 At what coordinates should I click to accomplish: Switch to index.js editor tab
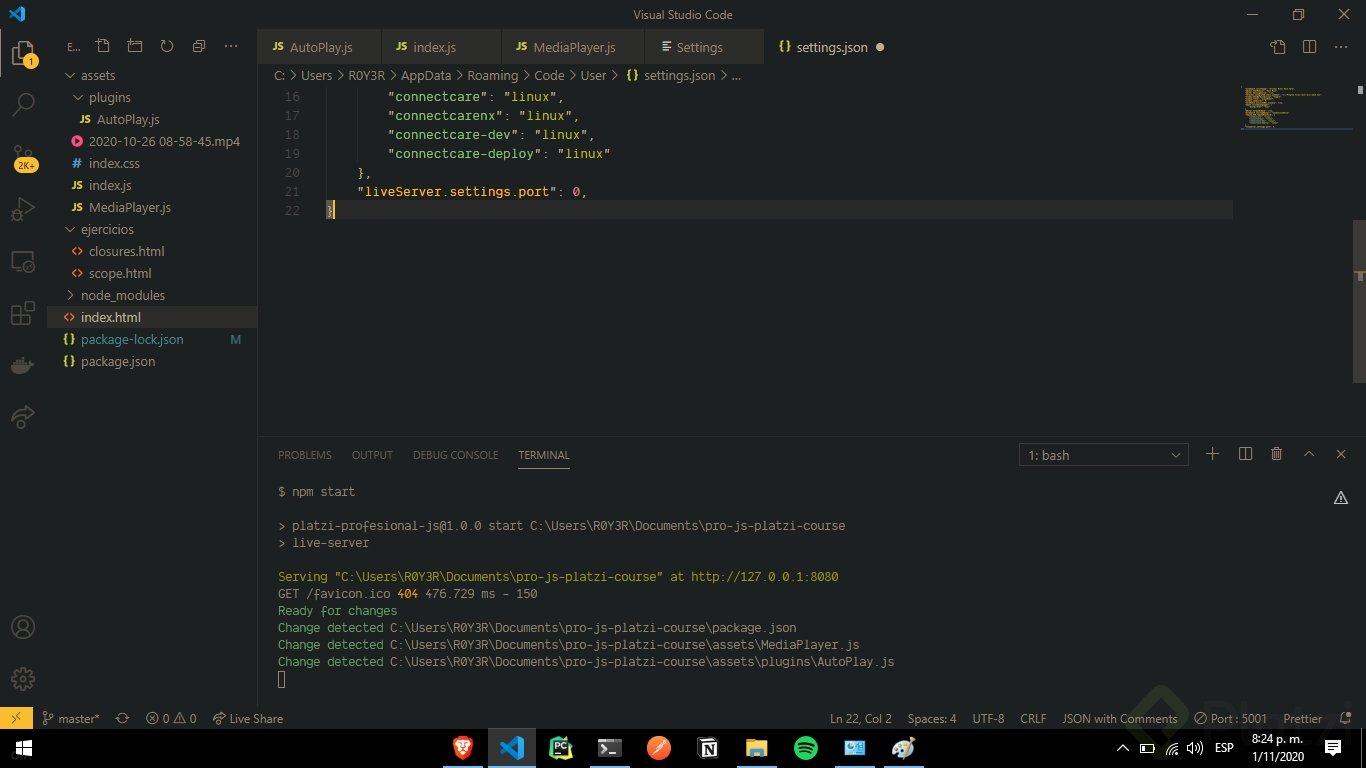(x=441, y=47)
